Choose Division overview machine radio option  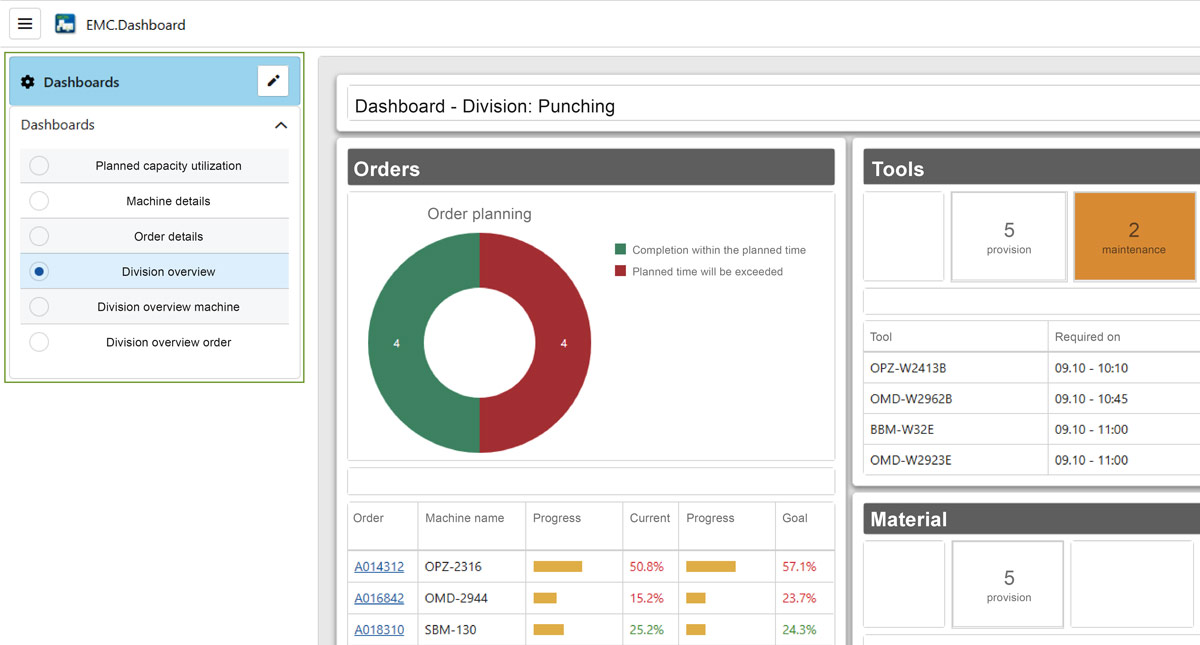(x=39, y=307)
